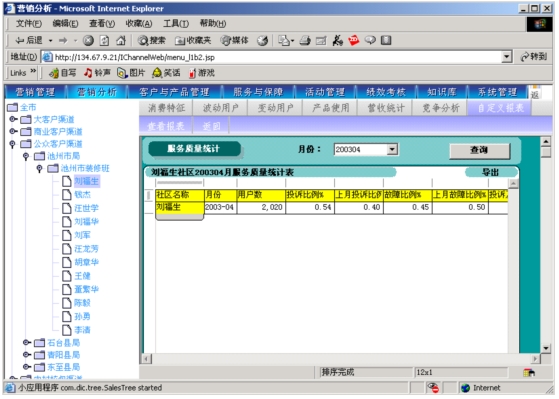Switch to the 绩效考核 tab
The image size is (559, 399).
coord(386,92)
